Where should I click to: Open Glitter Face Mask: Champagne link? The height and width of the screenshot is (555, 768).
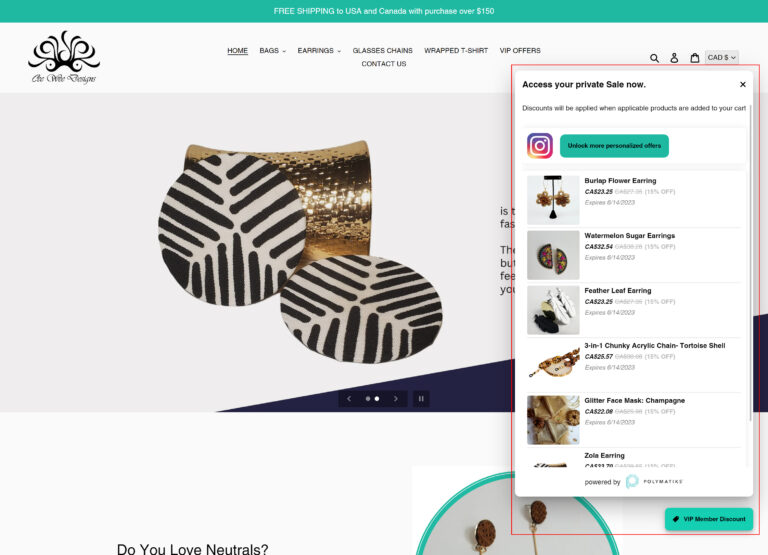634,400
